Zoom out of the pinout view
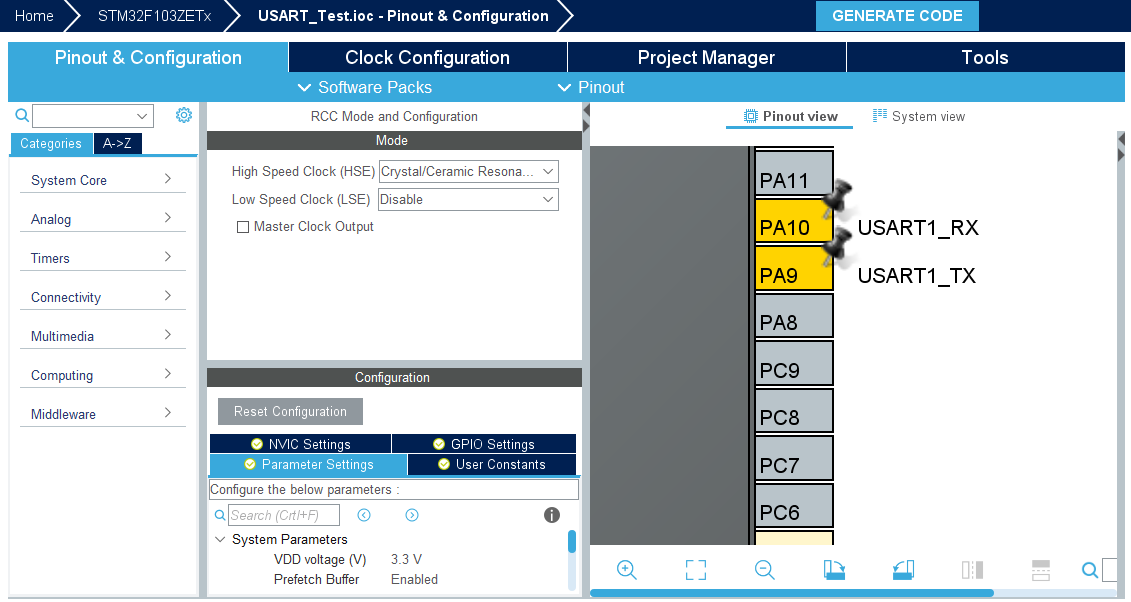The width and height of the screenshot is (1131, 602). pyautogui.click(x=765, y=570)
